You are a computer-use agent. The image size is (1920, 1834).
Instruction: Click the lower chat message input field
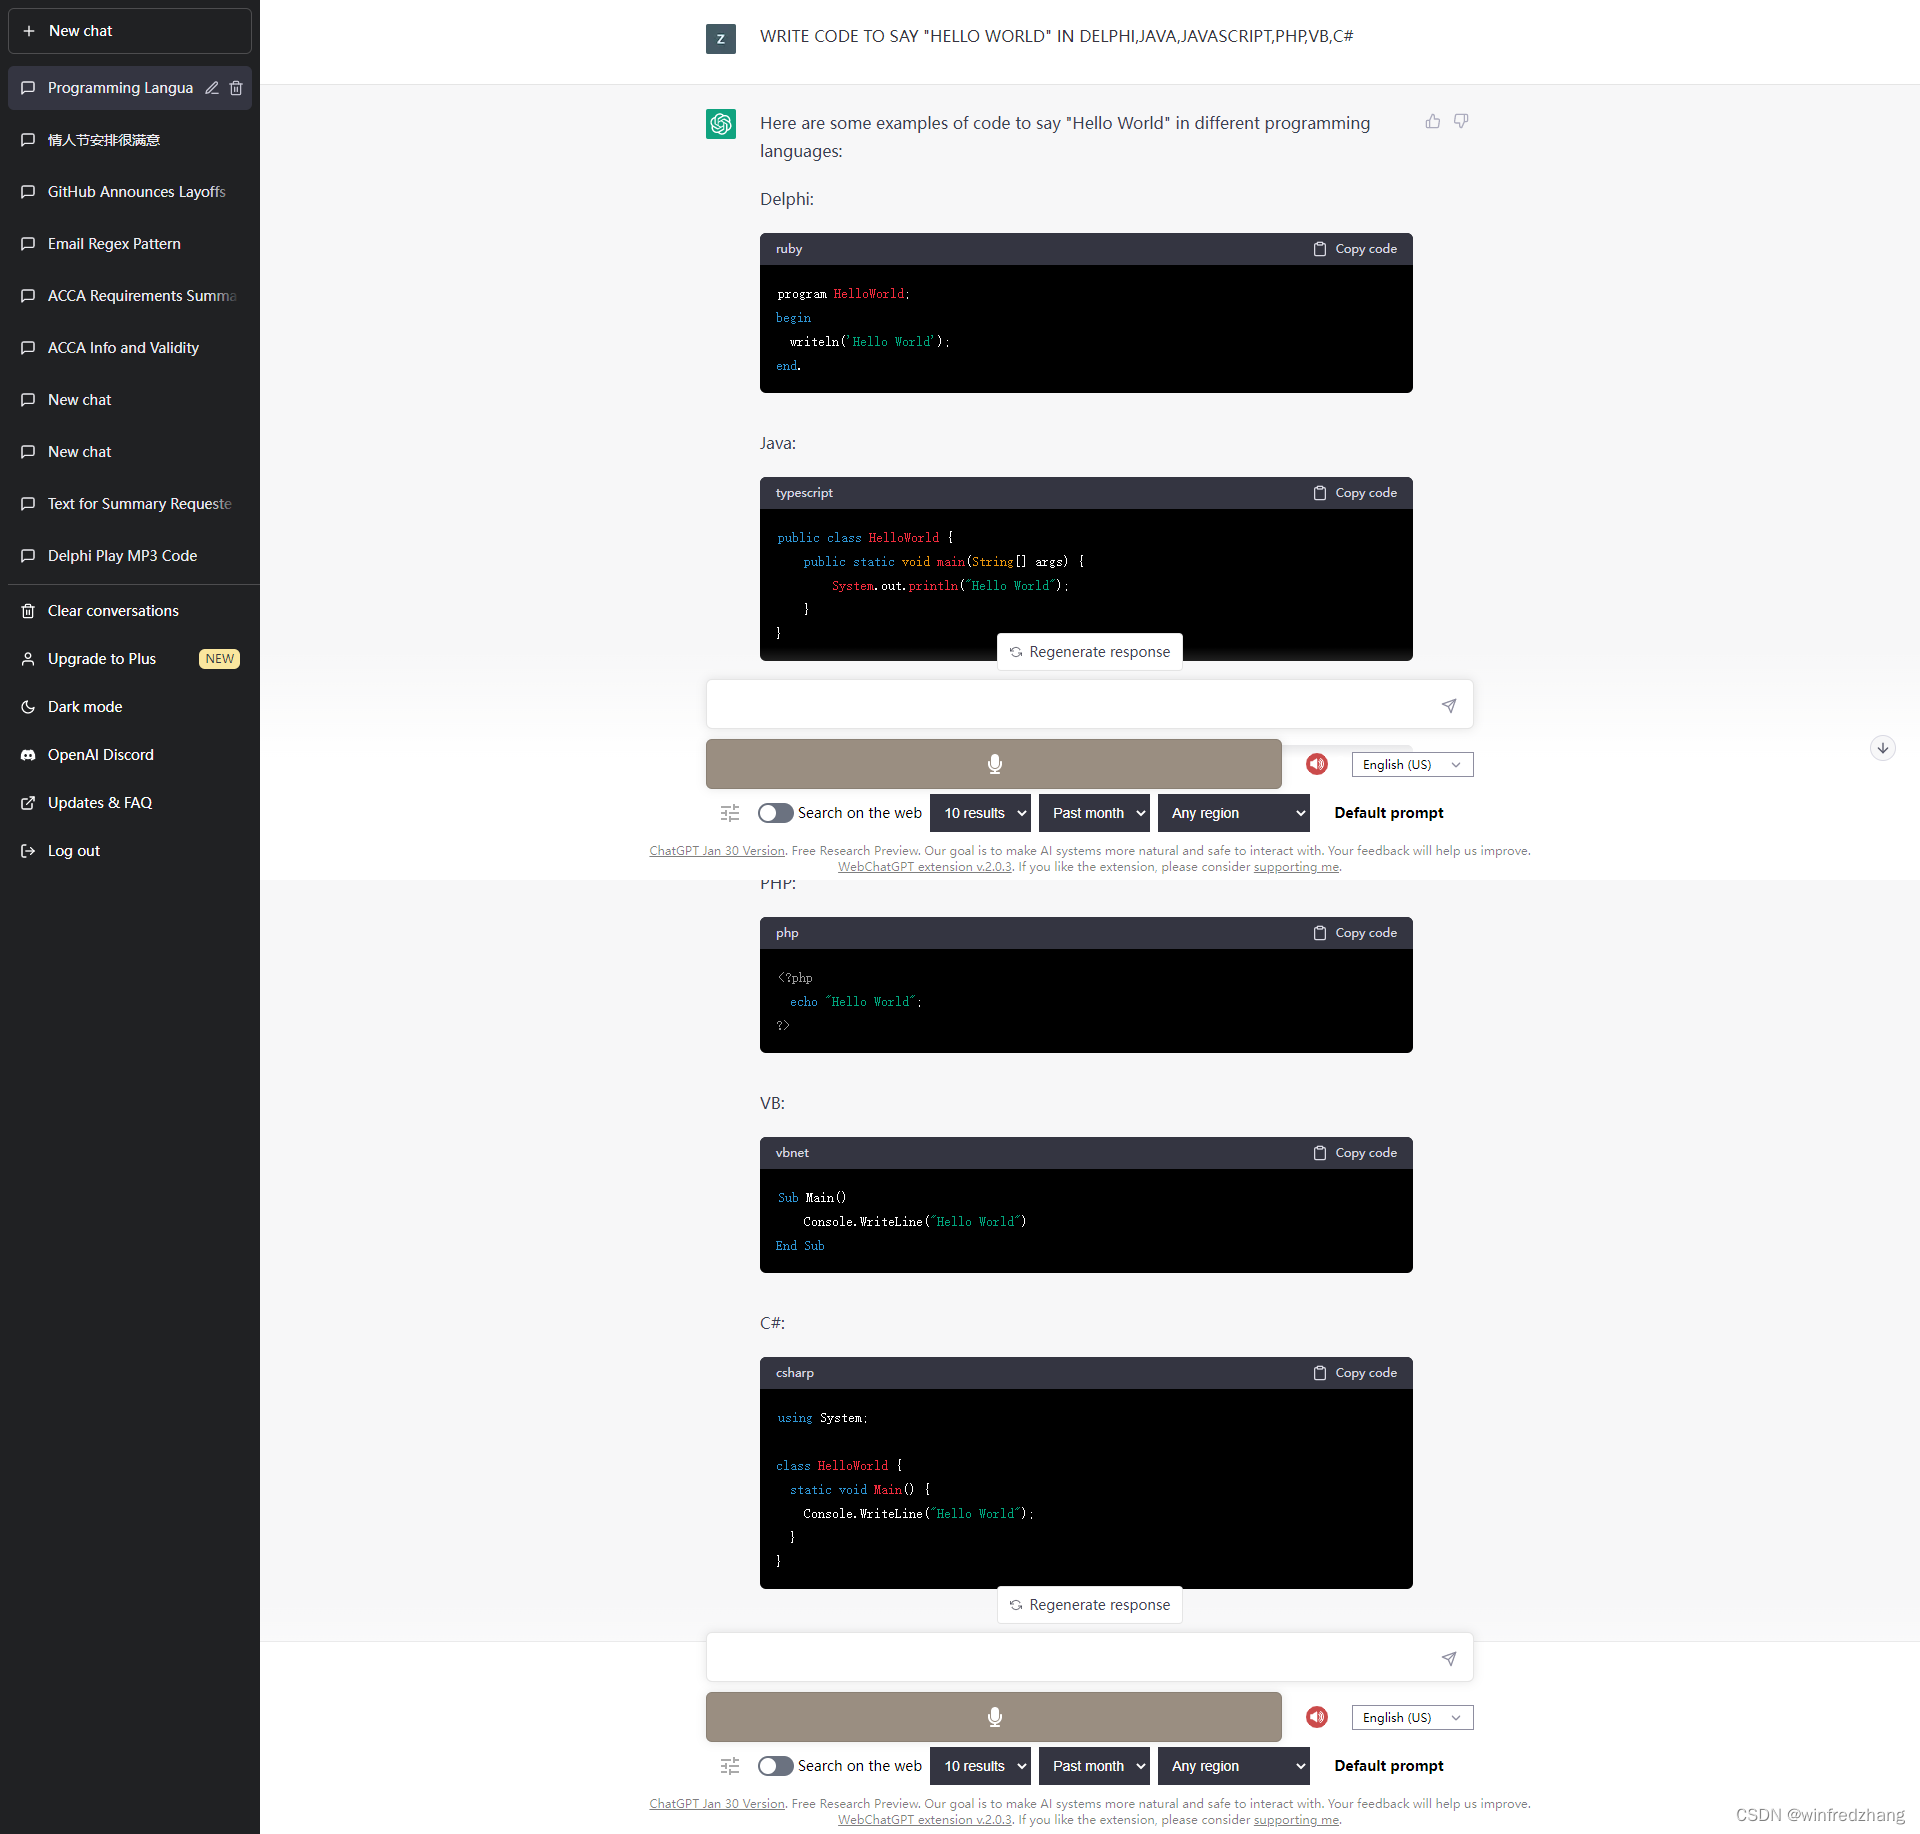click(1070, 1658)
